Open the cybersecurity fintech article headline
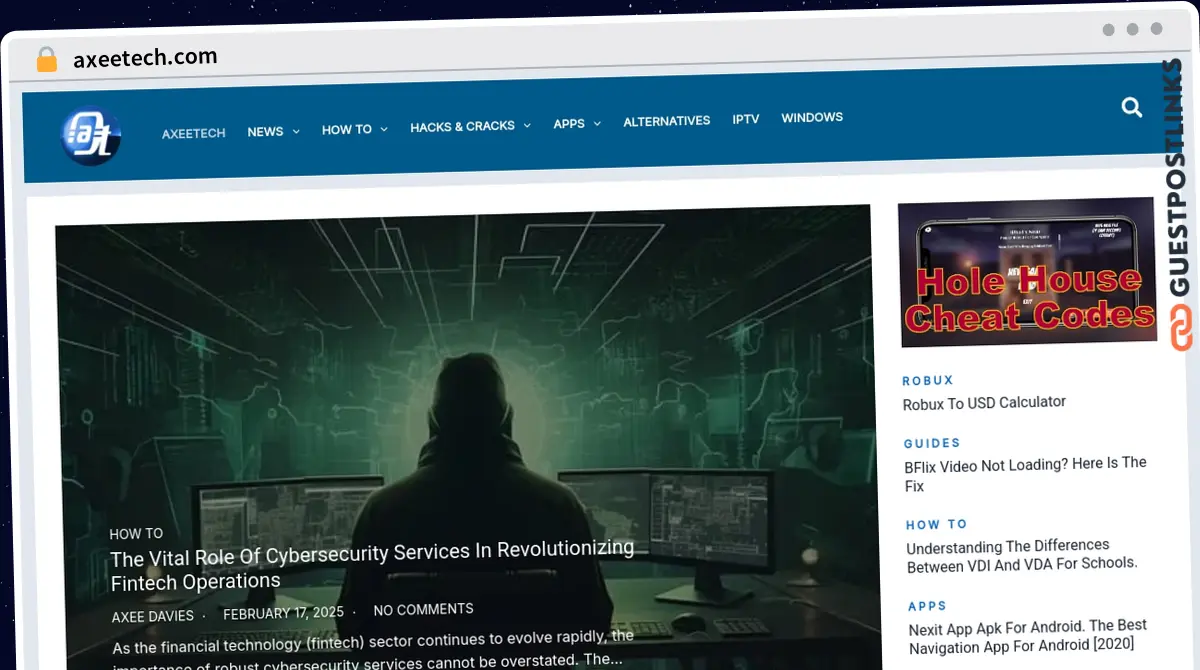The height and width of the screenshot is (670, 1200). coord(372,568)
